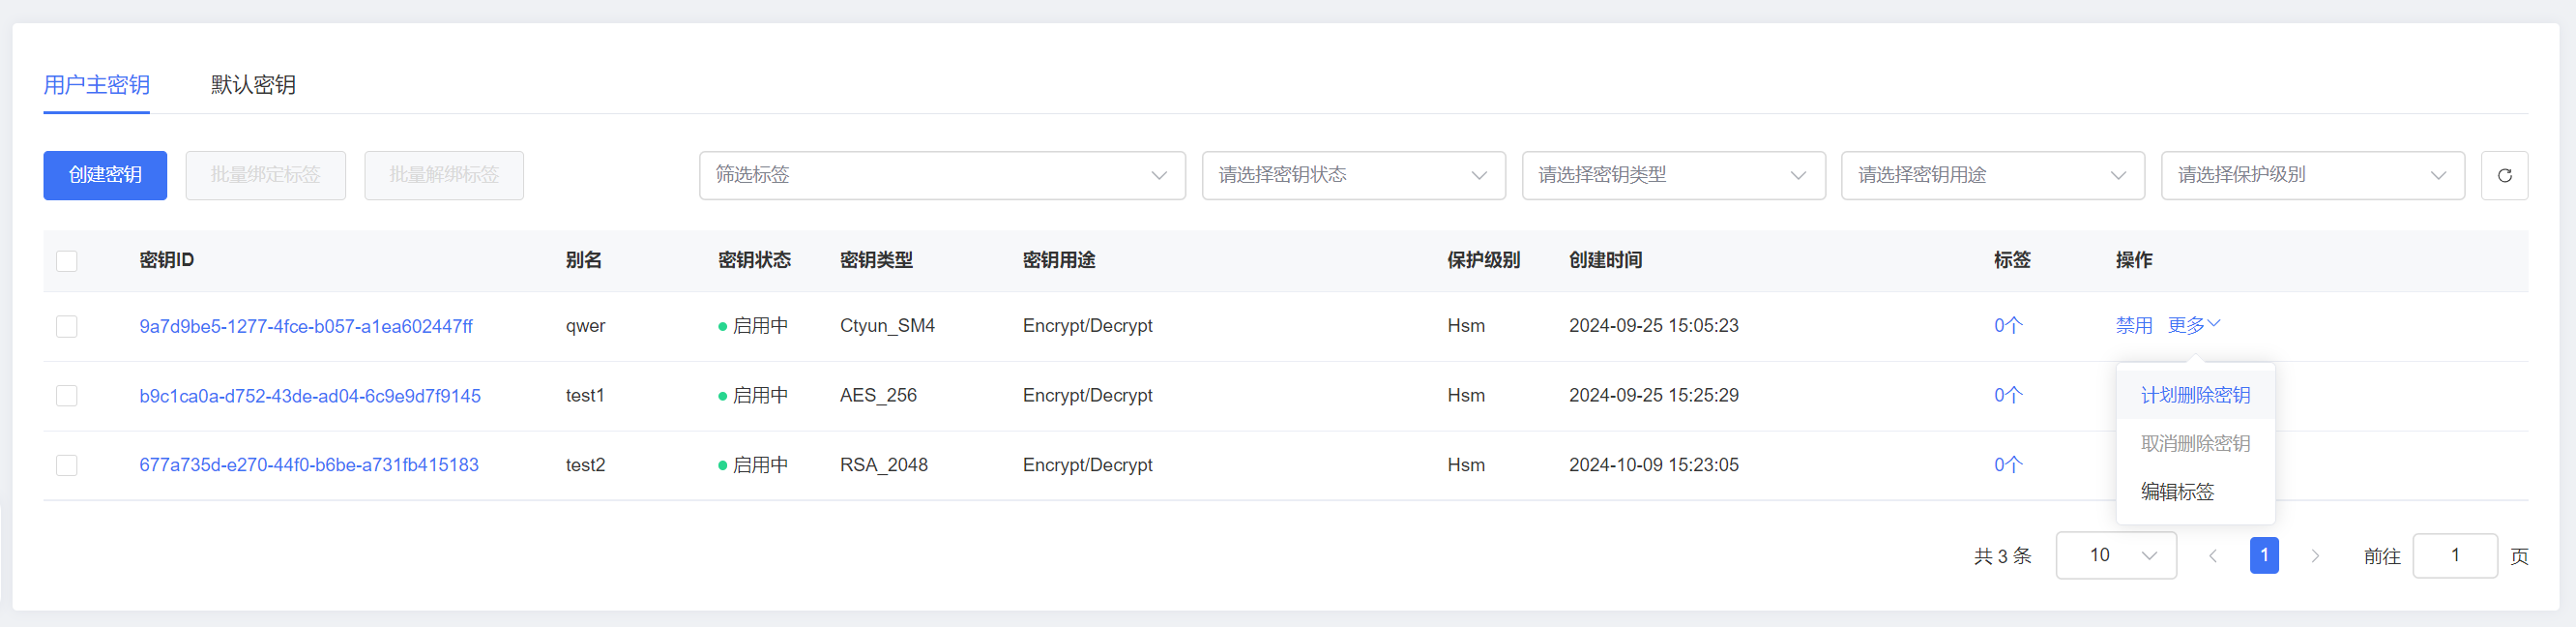Toggle the select-all header checkbox
2576x627 pixels.
tap(67, 261)
